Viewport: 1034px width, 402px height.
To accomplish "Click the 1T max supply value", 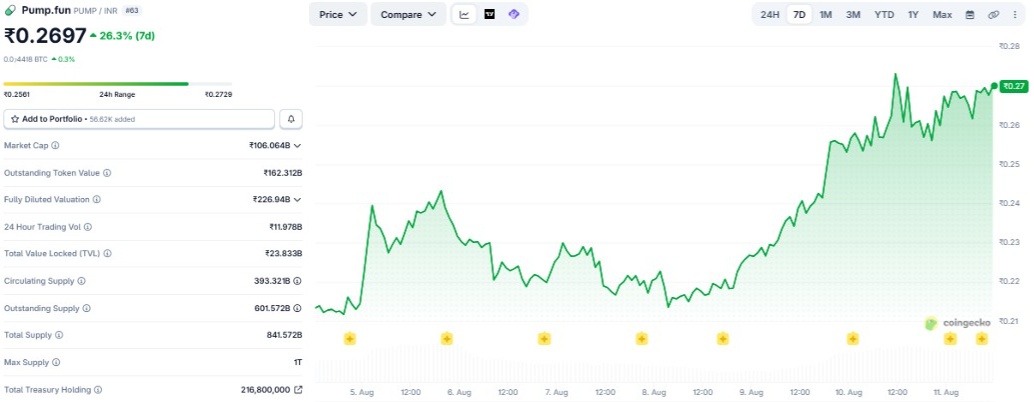I will click(298, 362).
